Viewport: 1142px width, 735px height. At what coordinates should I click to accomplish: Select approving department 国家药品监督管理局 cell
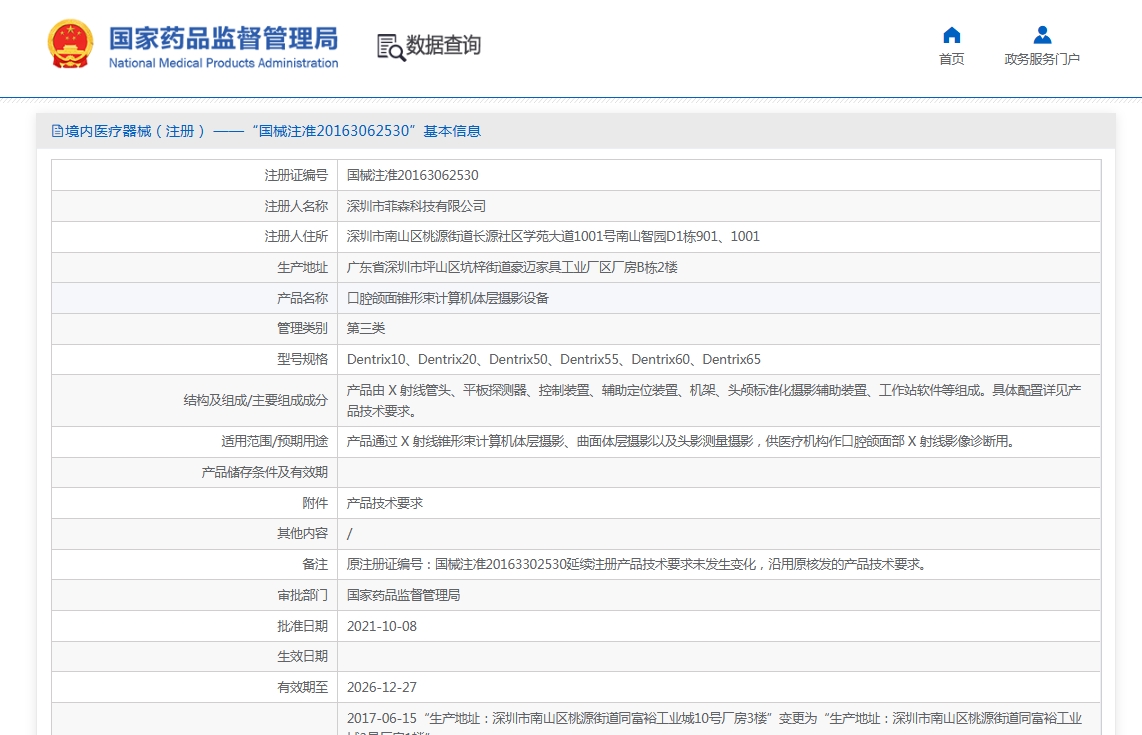coord(403,595)
